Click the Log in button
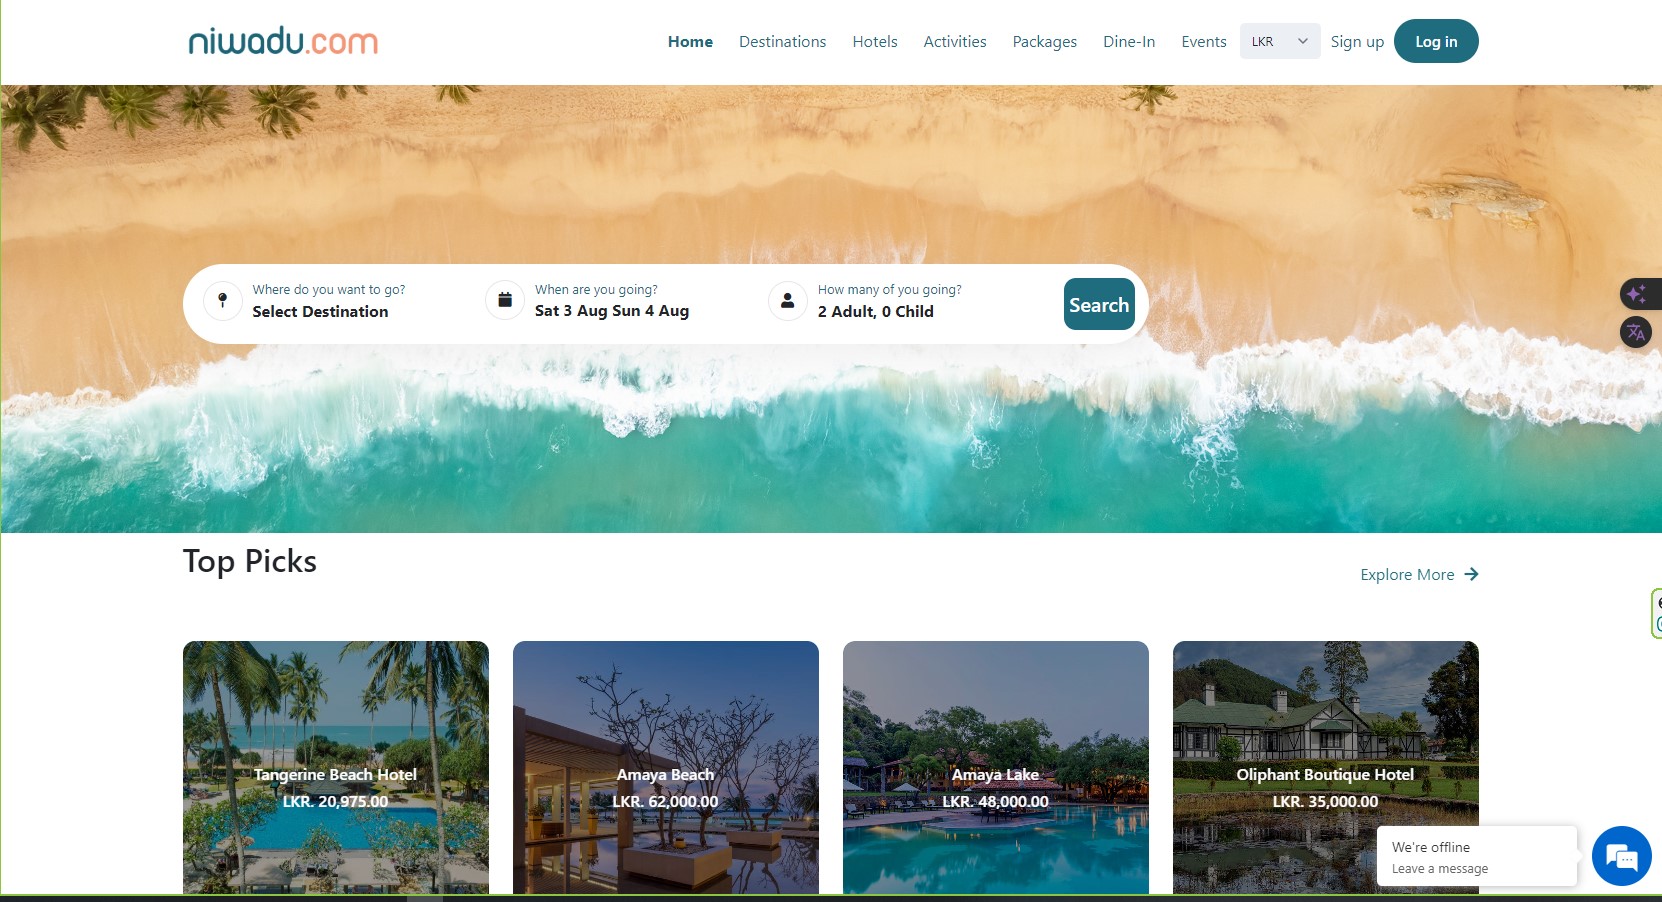 [1436, 41]
